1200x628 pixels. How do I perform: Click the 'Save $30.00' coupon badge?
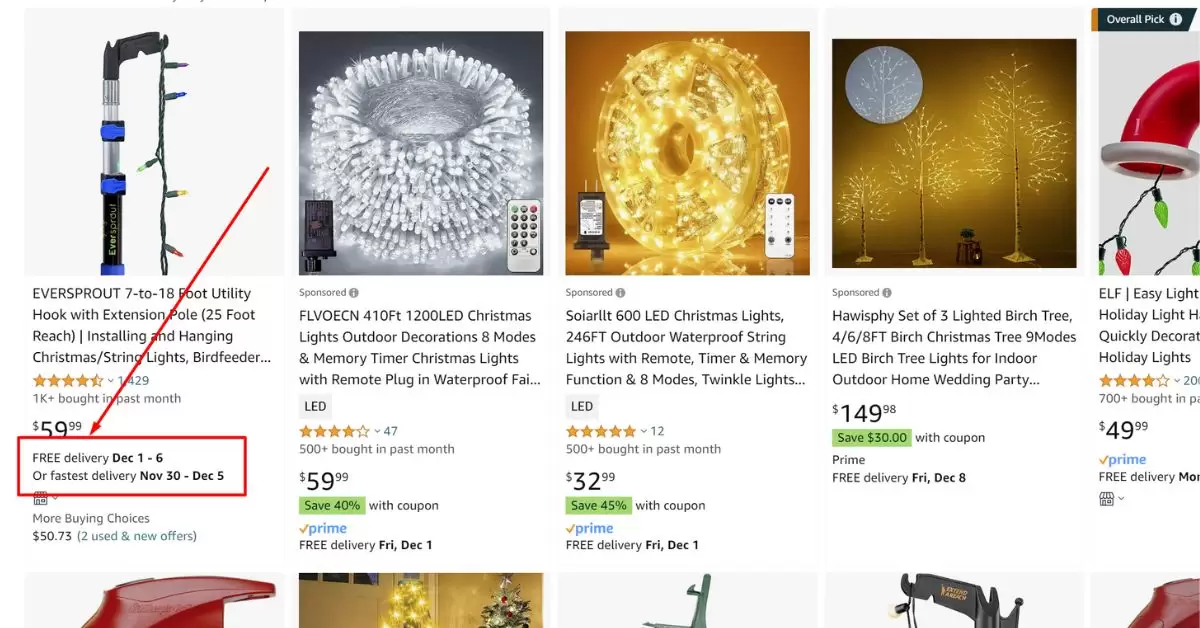tap(872, 437)
